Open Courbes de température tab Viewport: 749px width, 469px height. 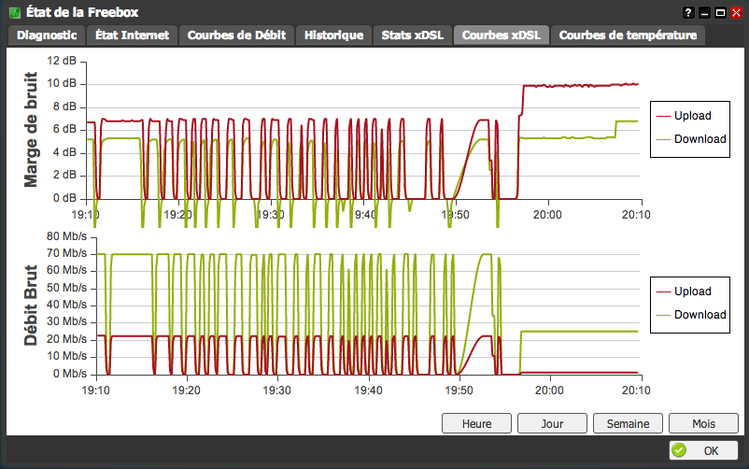coord(628,35)
